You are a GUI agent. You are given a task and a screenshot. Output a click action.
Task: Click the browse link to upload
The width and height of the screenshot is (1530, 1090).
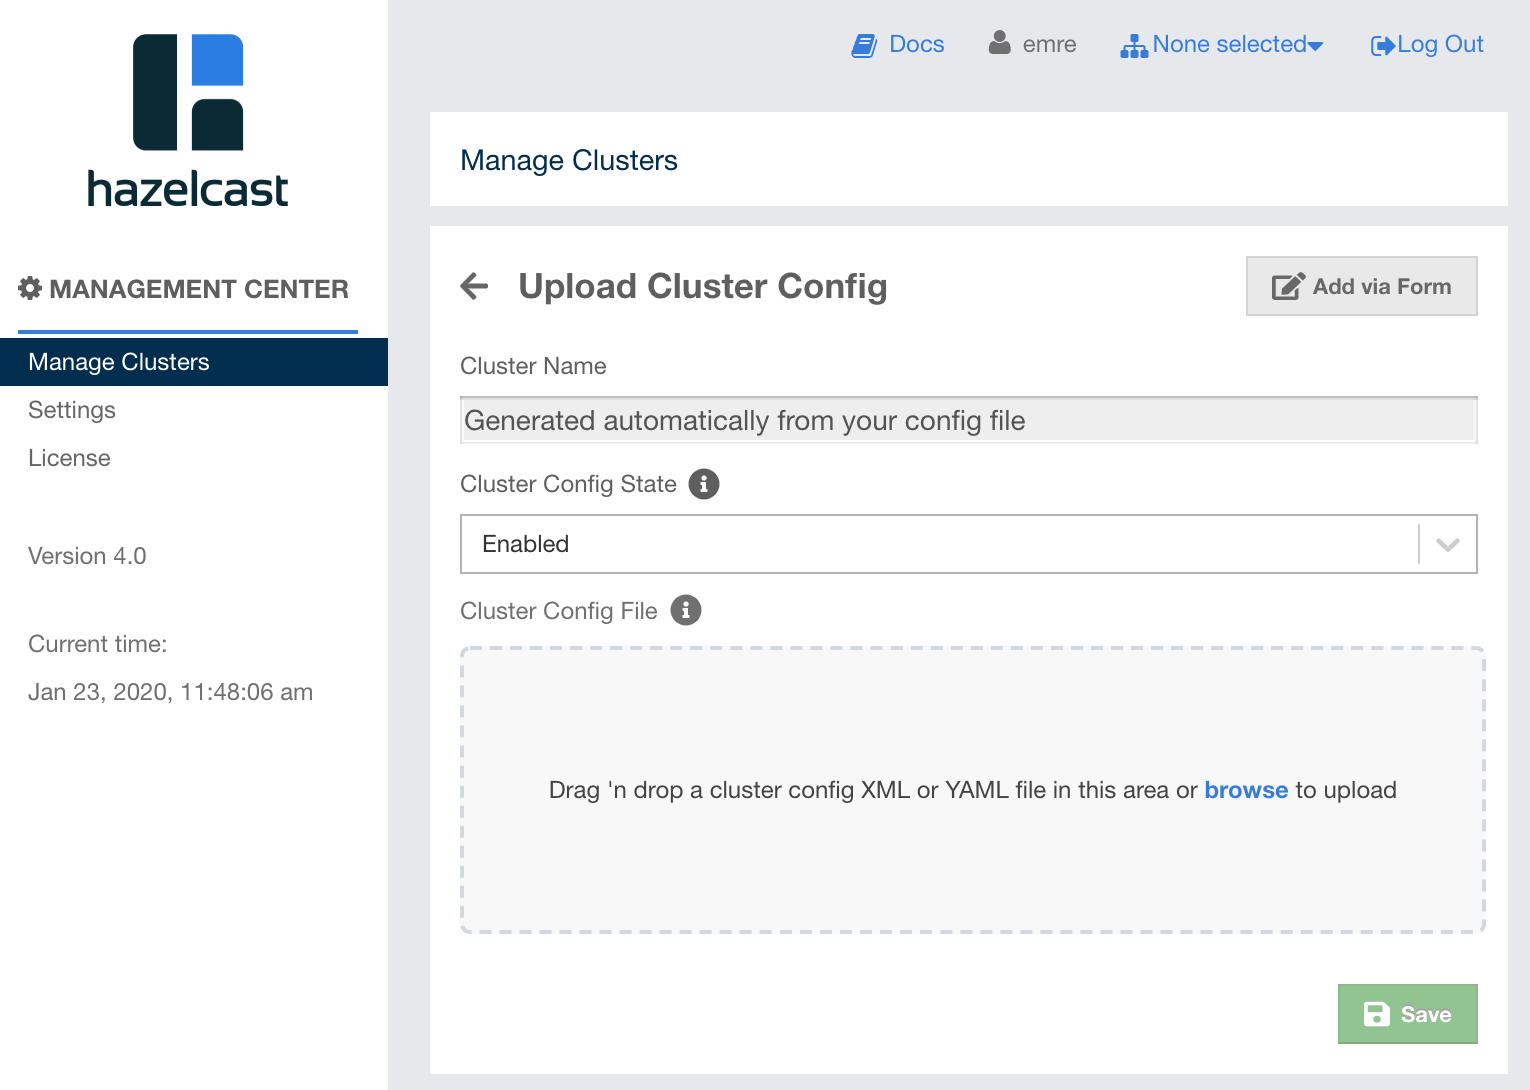pyautogui.click(x=1245, y=790)
